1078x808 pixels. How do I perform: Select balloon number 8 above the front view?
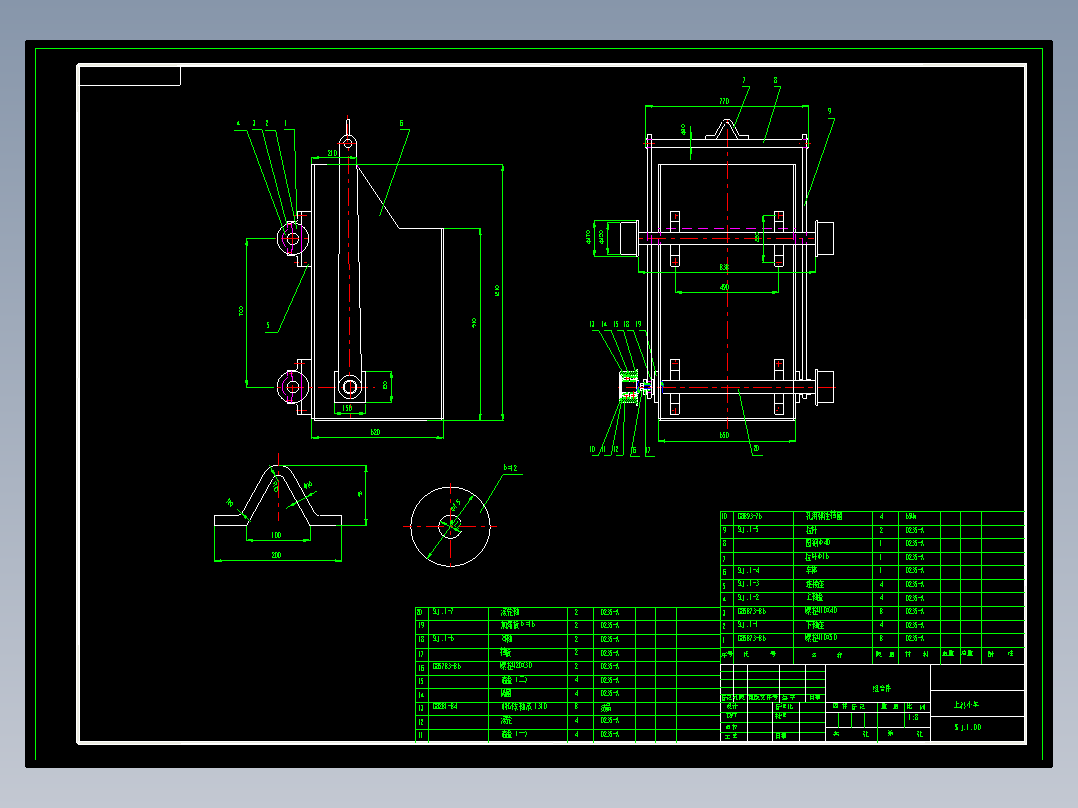776,80
